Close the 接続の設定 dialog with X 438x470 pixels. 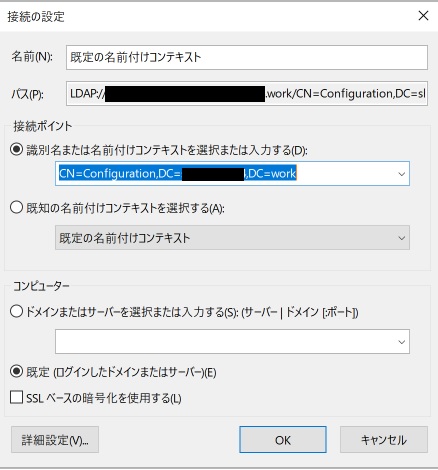423,16
